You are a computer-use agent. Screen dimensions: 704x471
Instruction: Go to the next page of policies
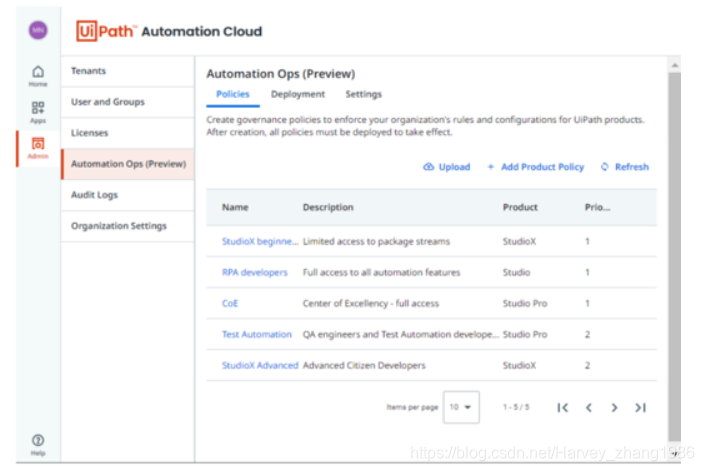coord(614,407)
